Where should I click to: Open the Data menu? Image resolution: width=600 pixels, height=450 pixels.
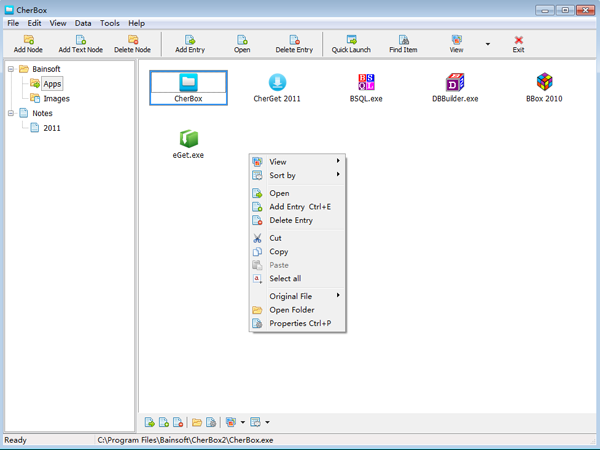point(83,23)
